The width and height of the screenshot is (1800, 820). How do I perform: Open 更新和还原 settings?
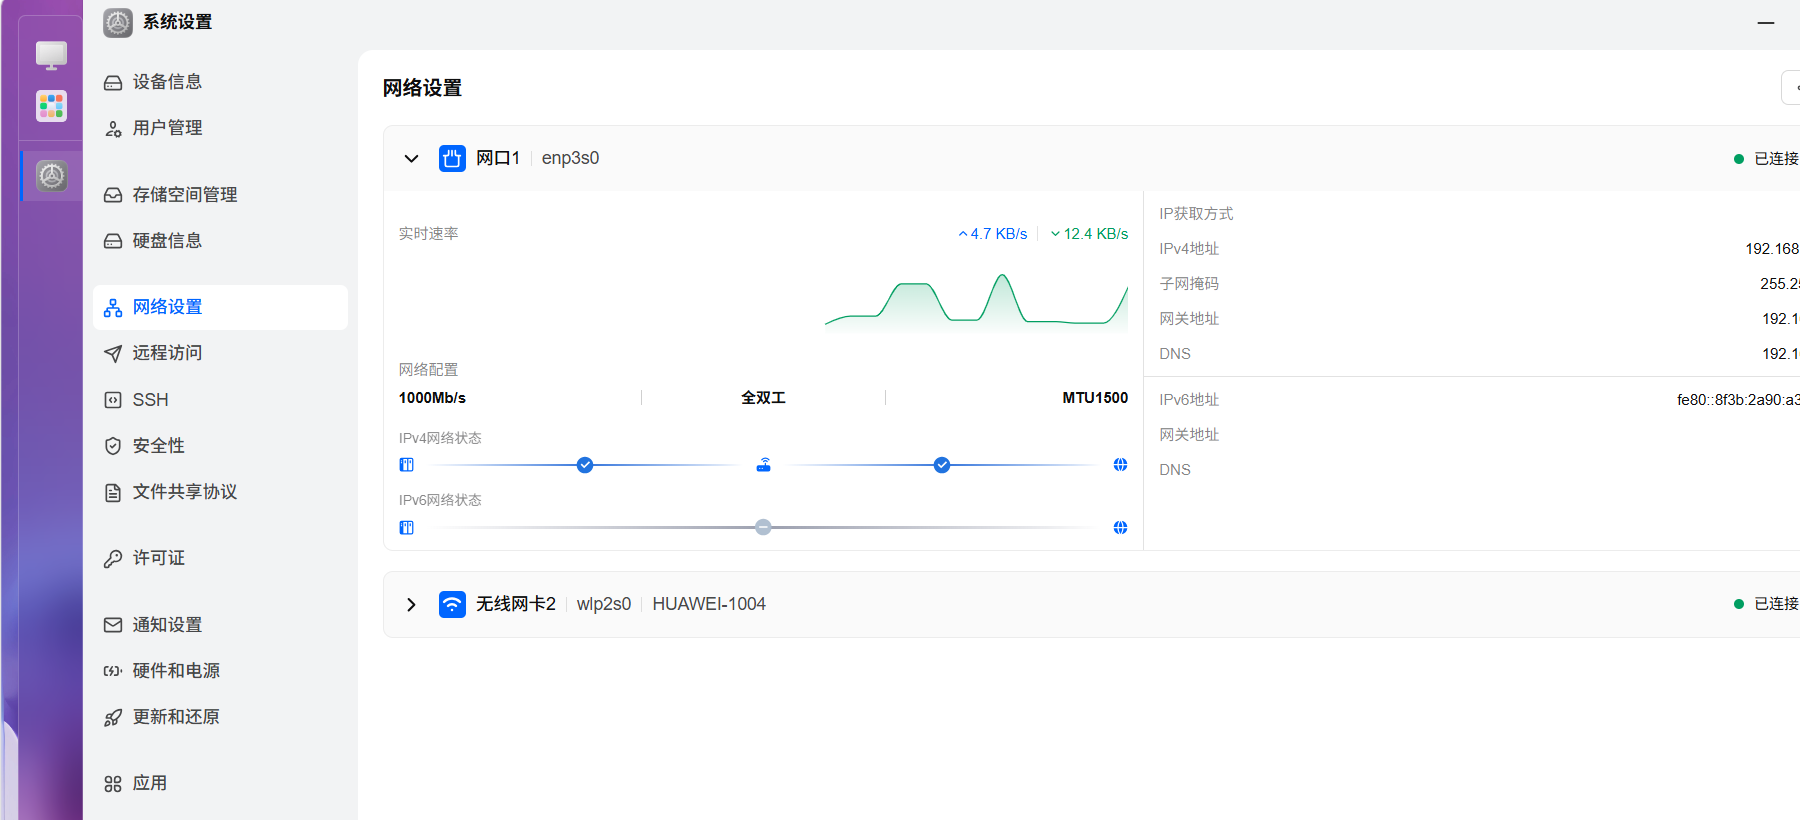coord(176,717)
